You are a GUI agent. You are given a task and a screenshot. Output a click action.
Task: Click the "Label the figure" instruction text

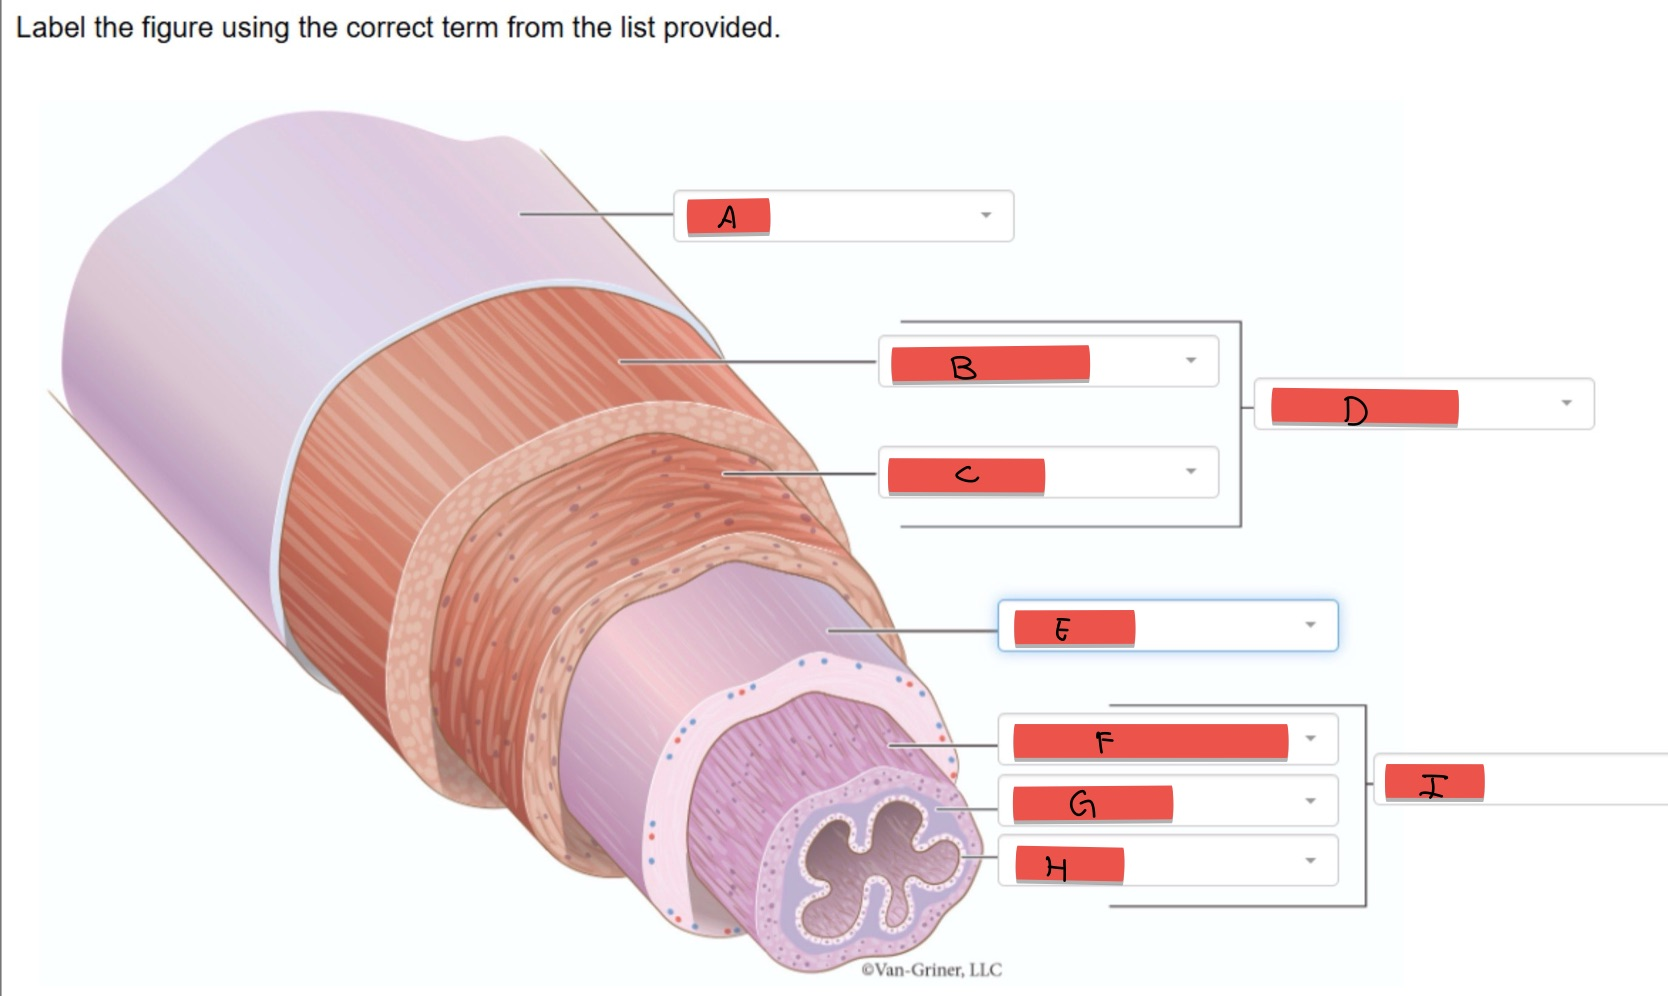(397, 27)
